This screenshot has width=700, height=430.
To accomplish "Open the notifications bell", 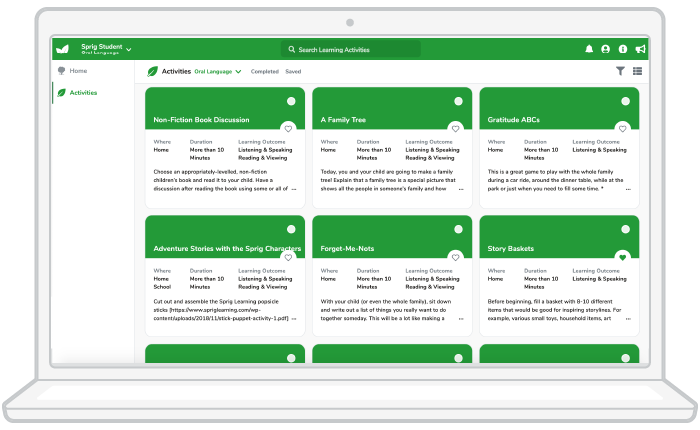I will click(x=590, y=49).
